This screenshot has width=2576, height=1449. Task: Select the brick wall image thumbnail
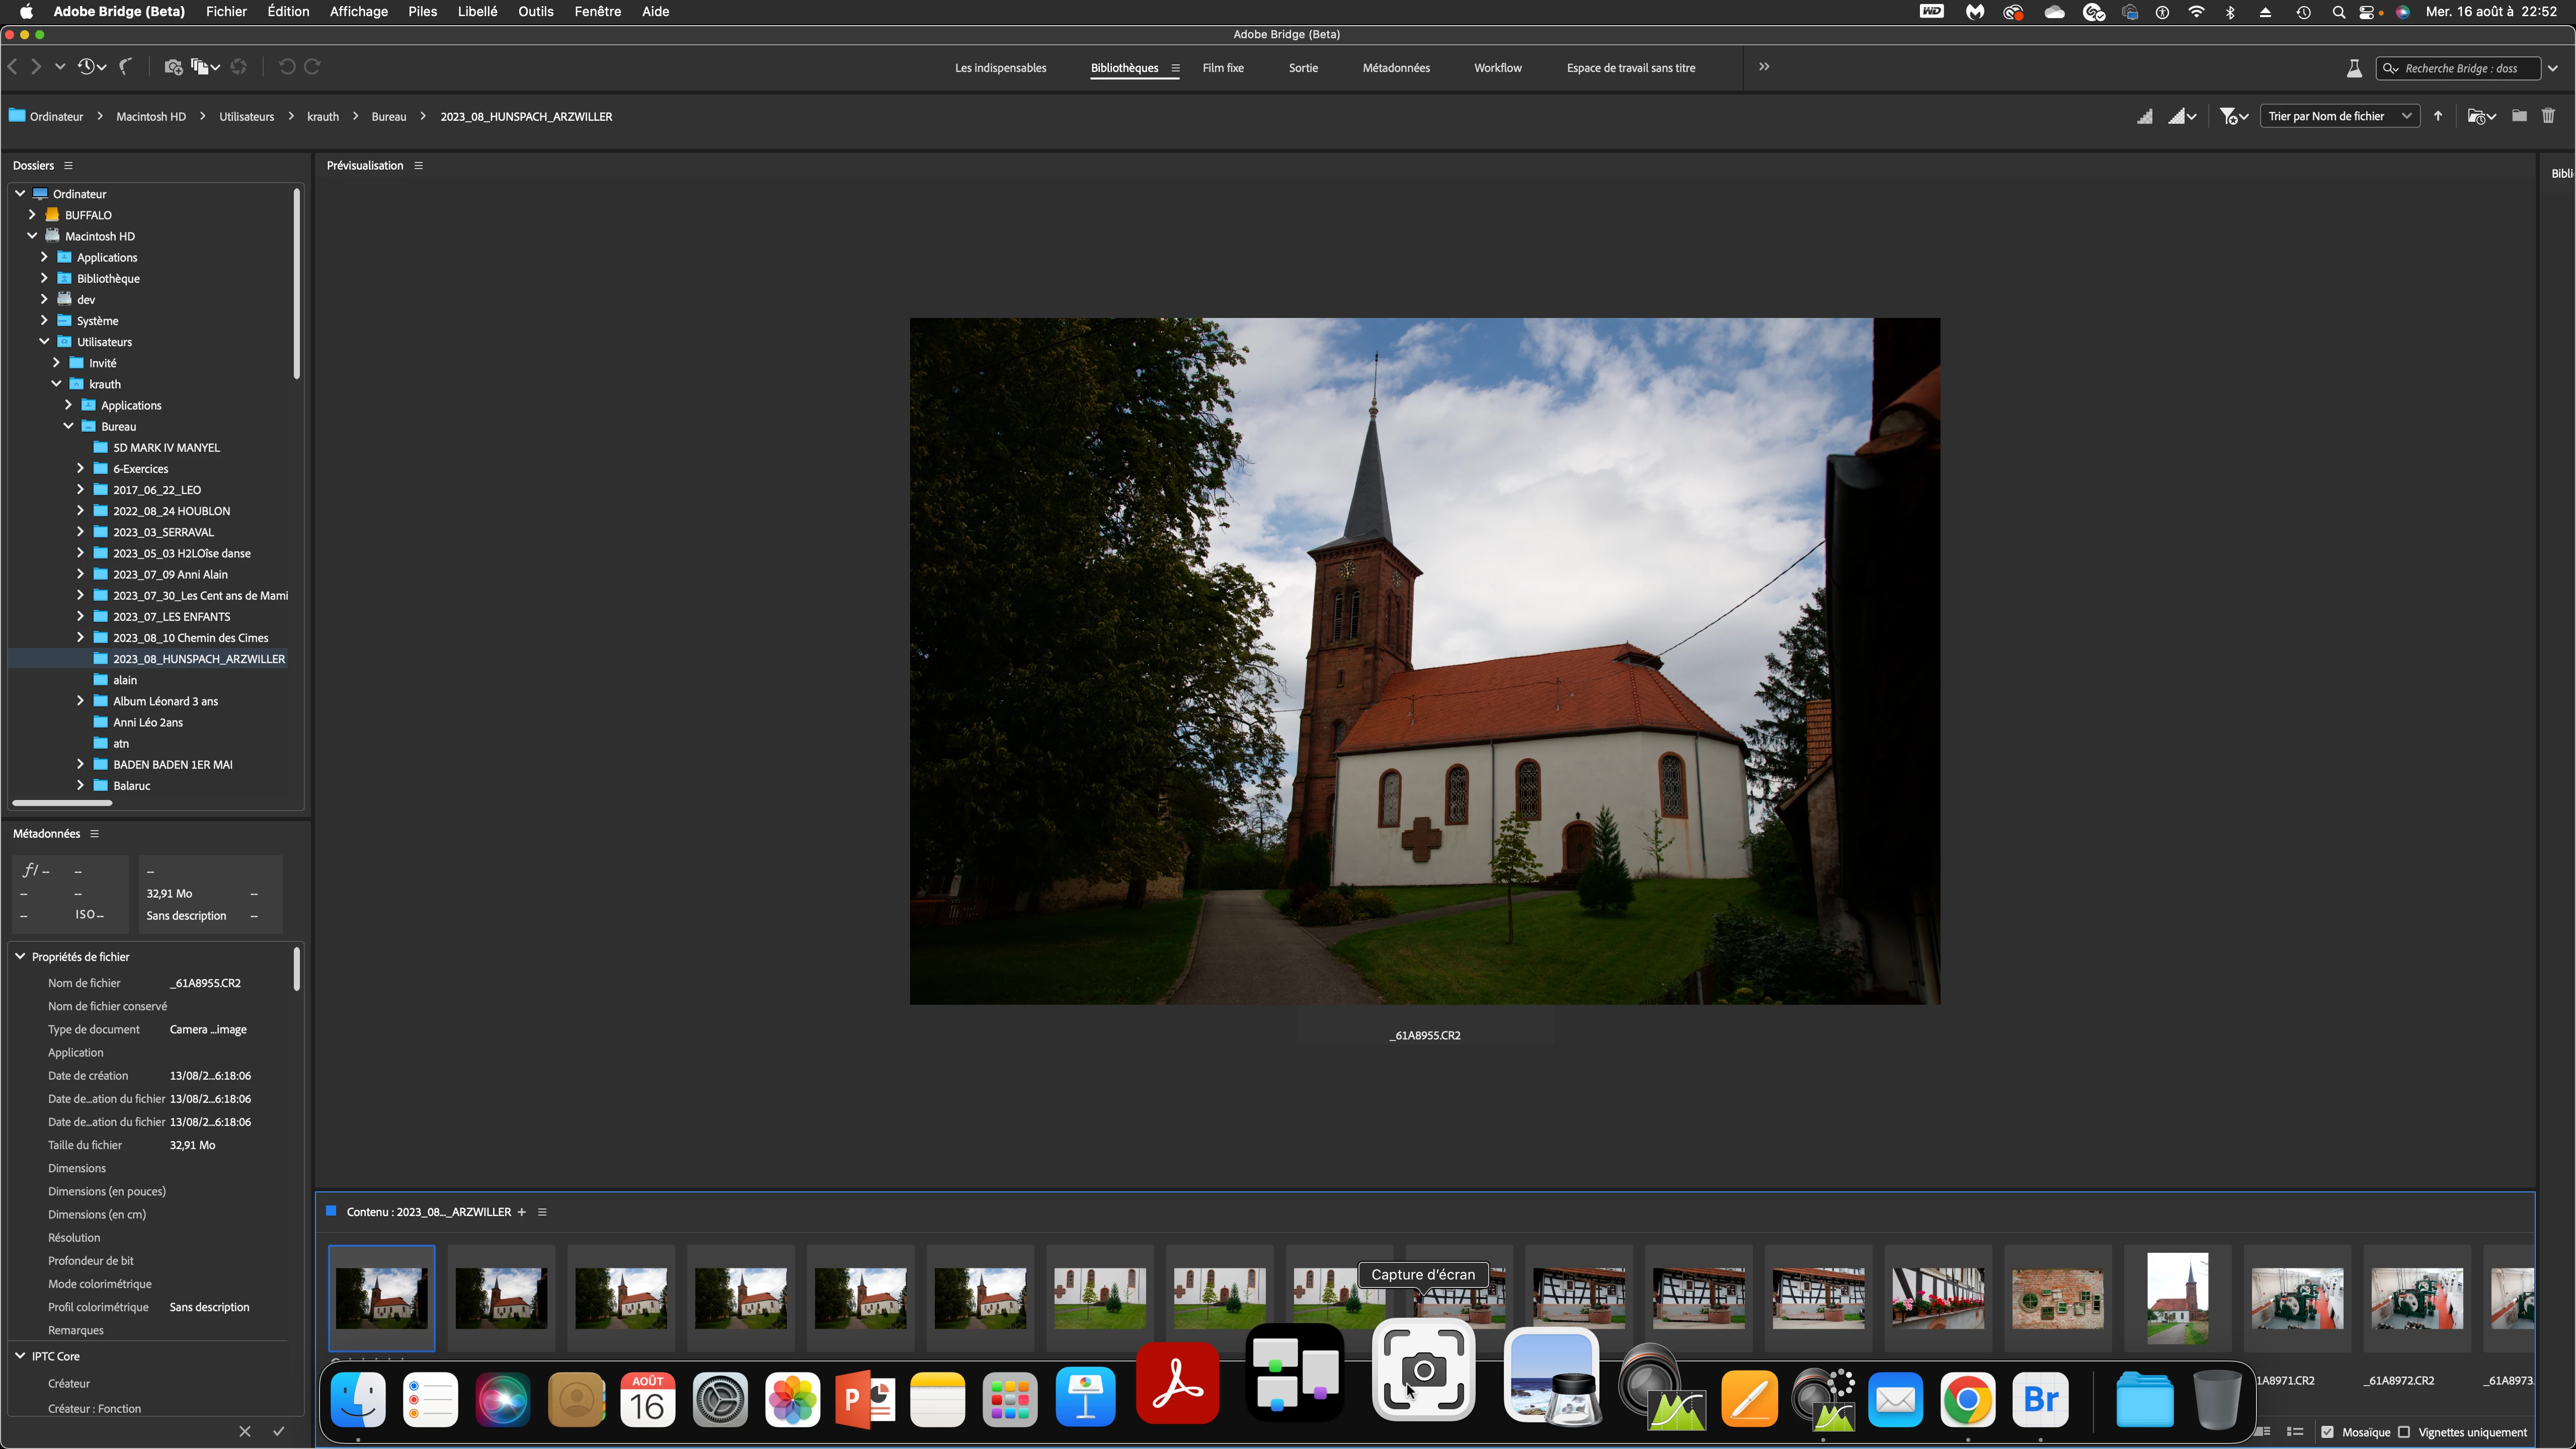tap(2057, 1298)
